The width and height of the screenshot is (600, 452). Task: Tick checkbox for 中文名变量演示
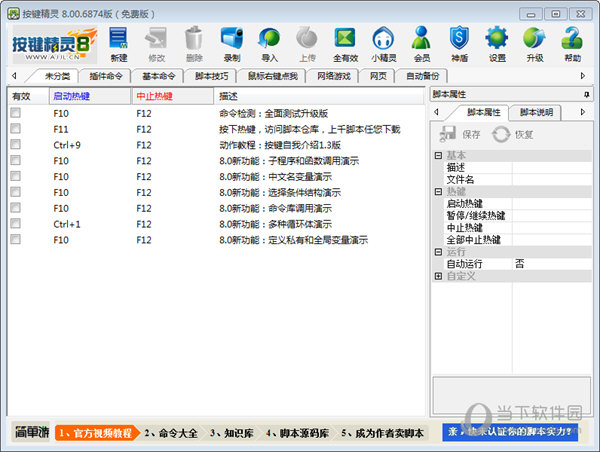(16, 176)
